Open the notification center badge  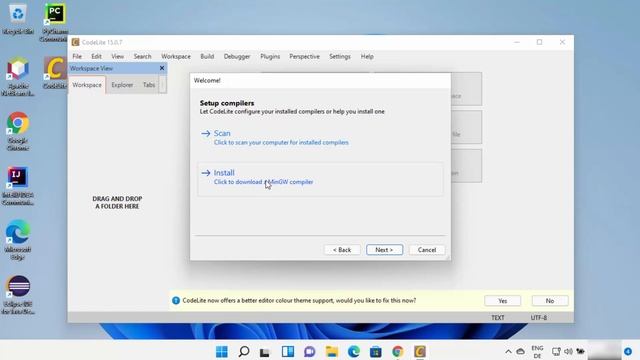tap(628, 351)
